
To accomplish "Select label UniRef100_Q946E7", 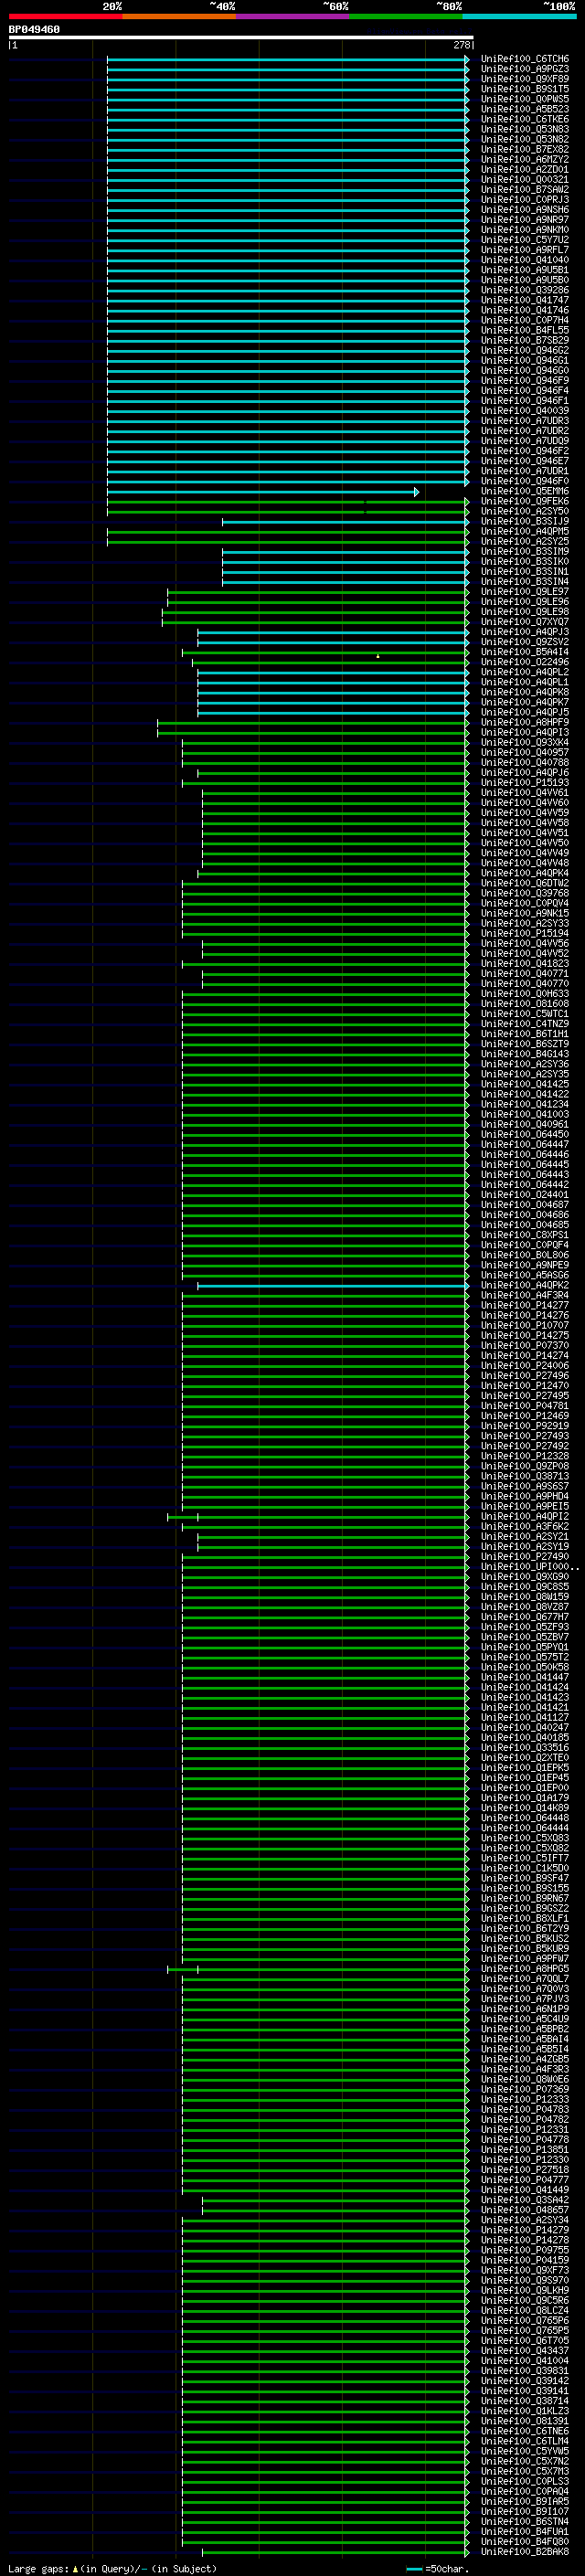I will coord(525,461).
